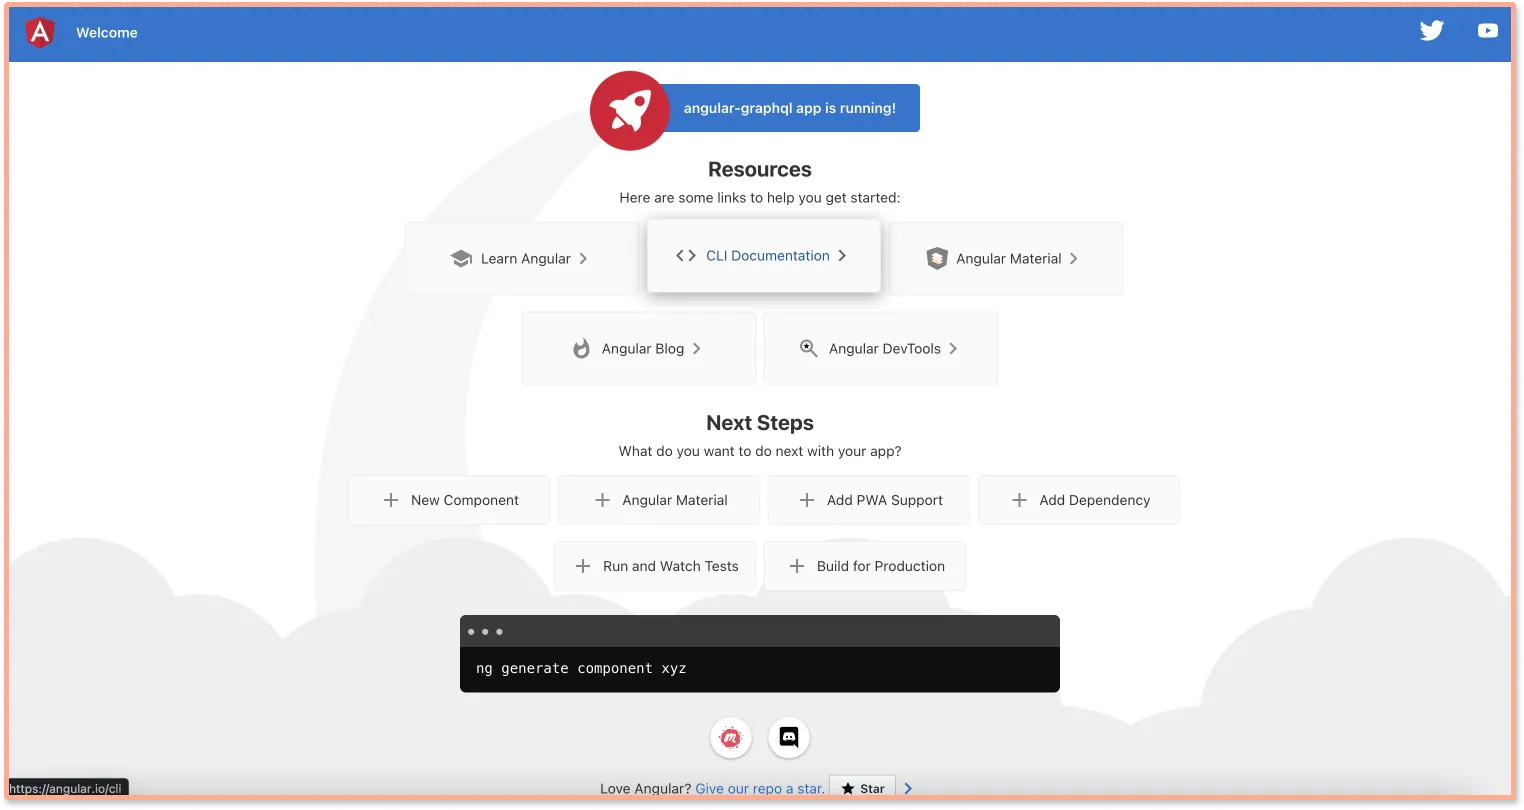Click the Next Steps heading
This screenshot has height=810, width=1524.
[760, 423]
